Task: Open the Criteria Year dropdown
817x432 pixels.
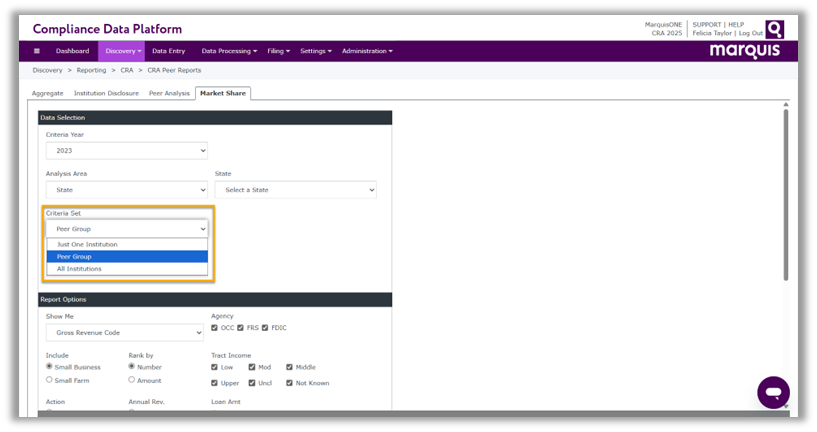Action: 126,151
